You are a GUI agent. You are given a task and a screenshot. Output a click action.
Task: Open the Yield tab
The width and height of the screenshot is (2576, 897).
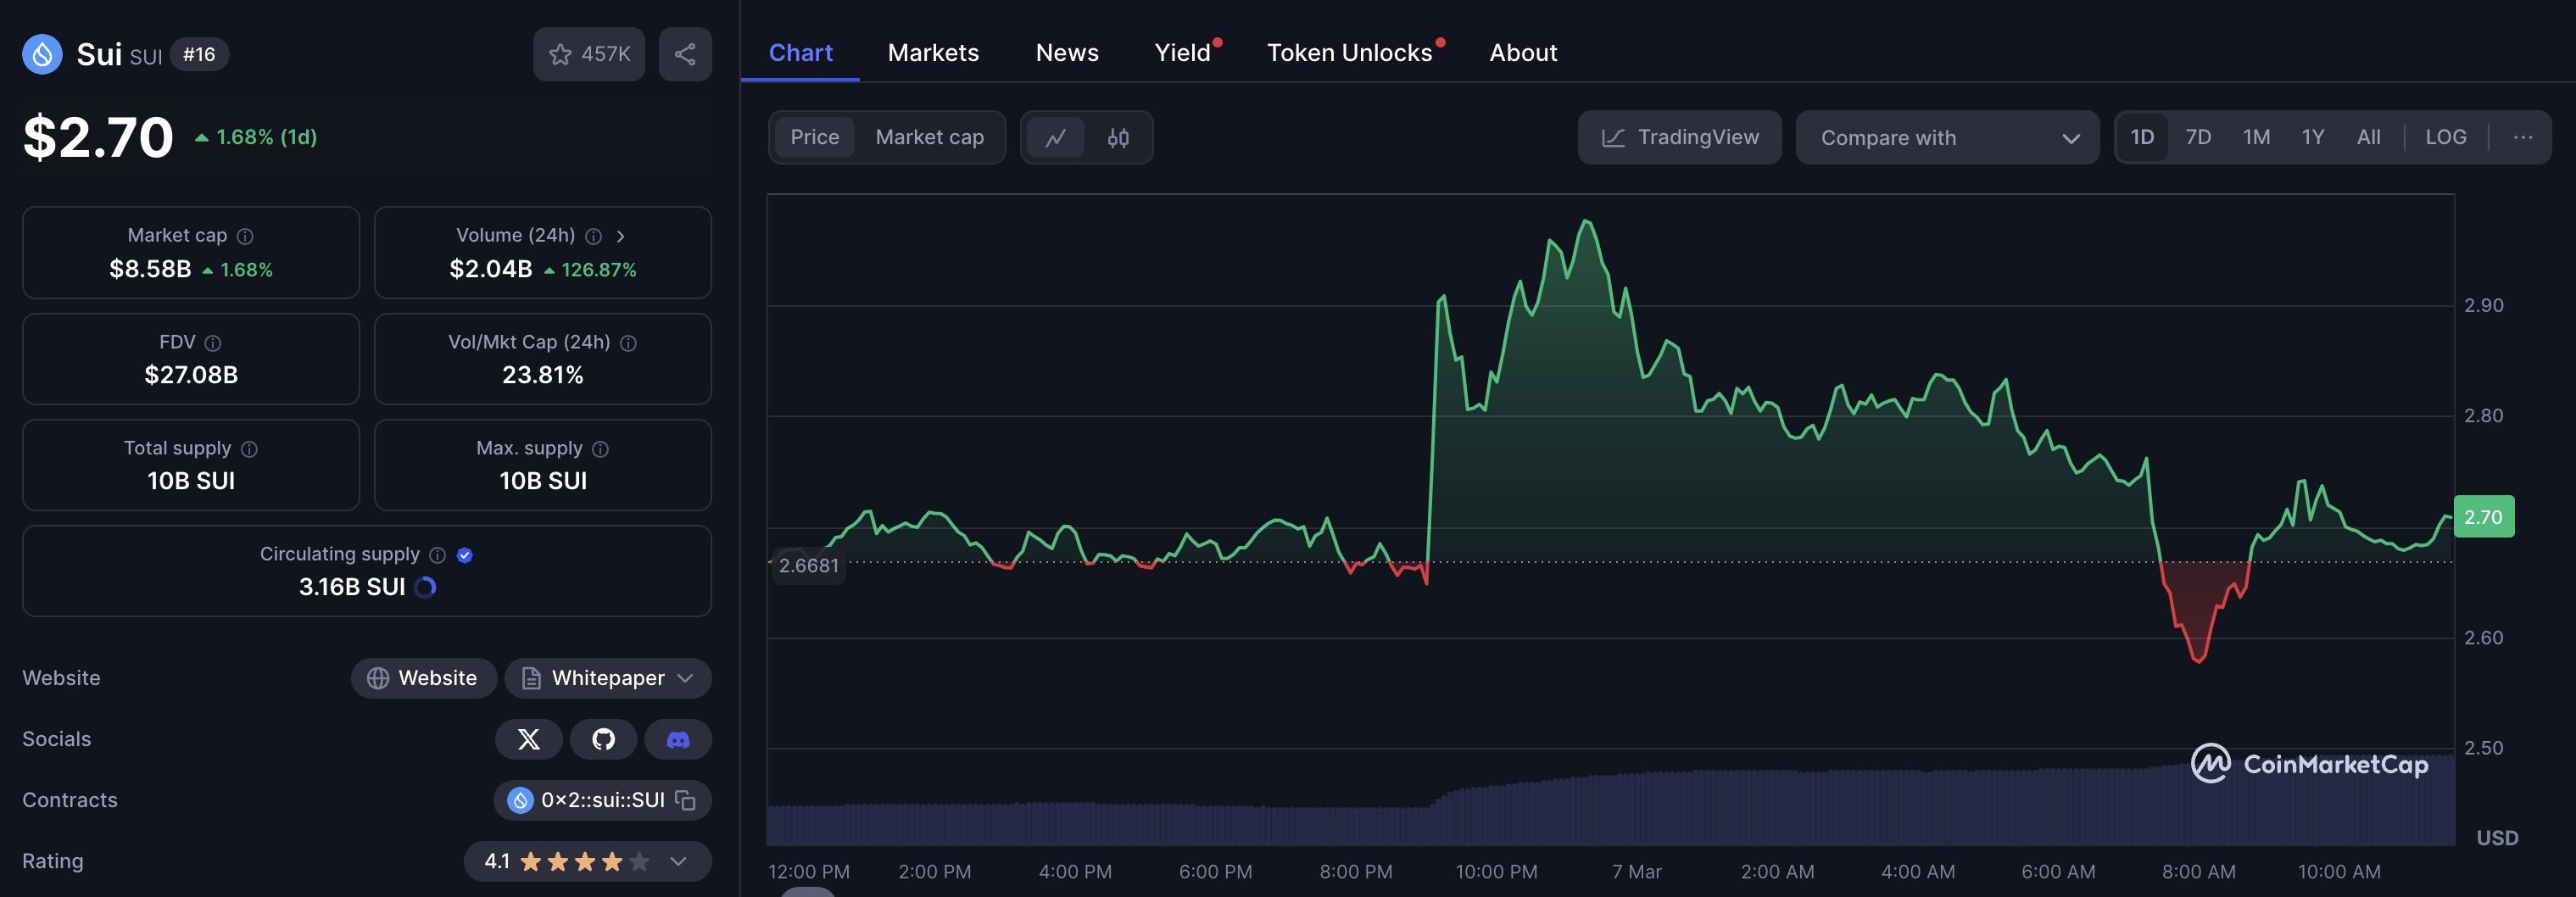coord(1183,53)
